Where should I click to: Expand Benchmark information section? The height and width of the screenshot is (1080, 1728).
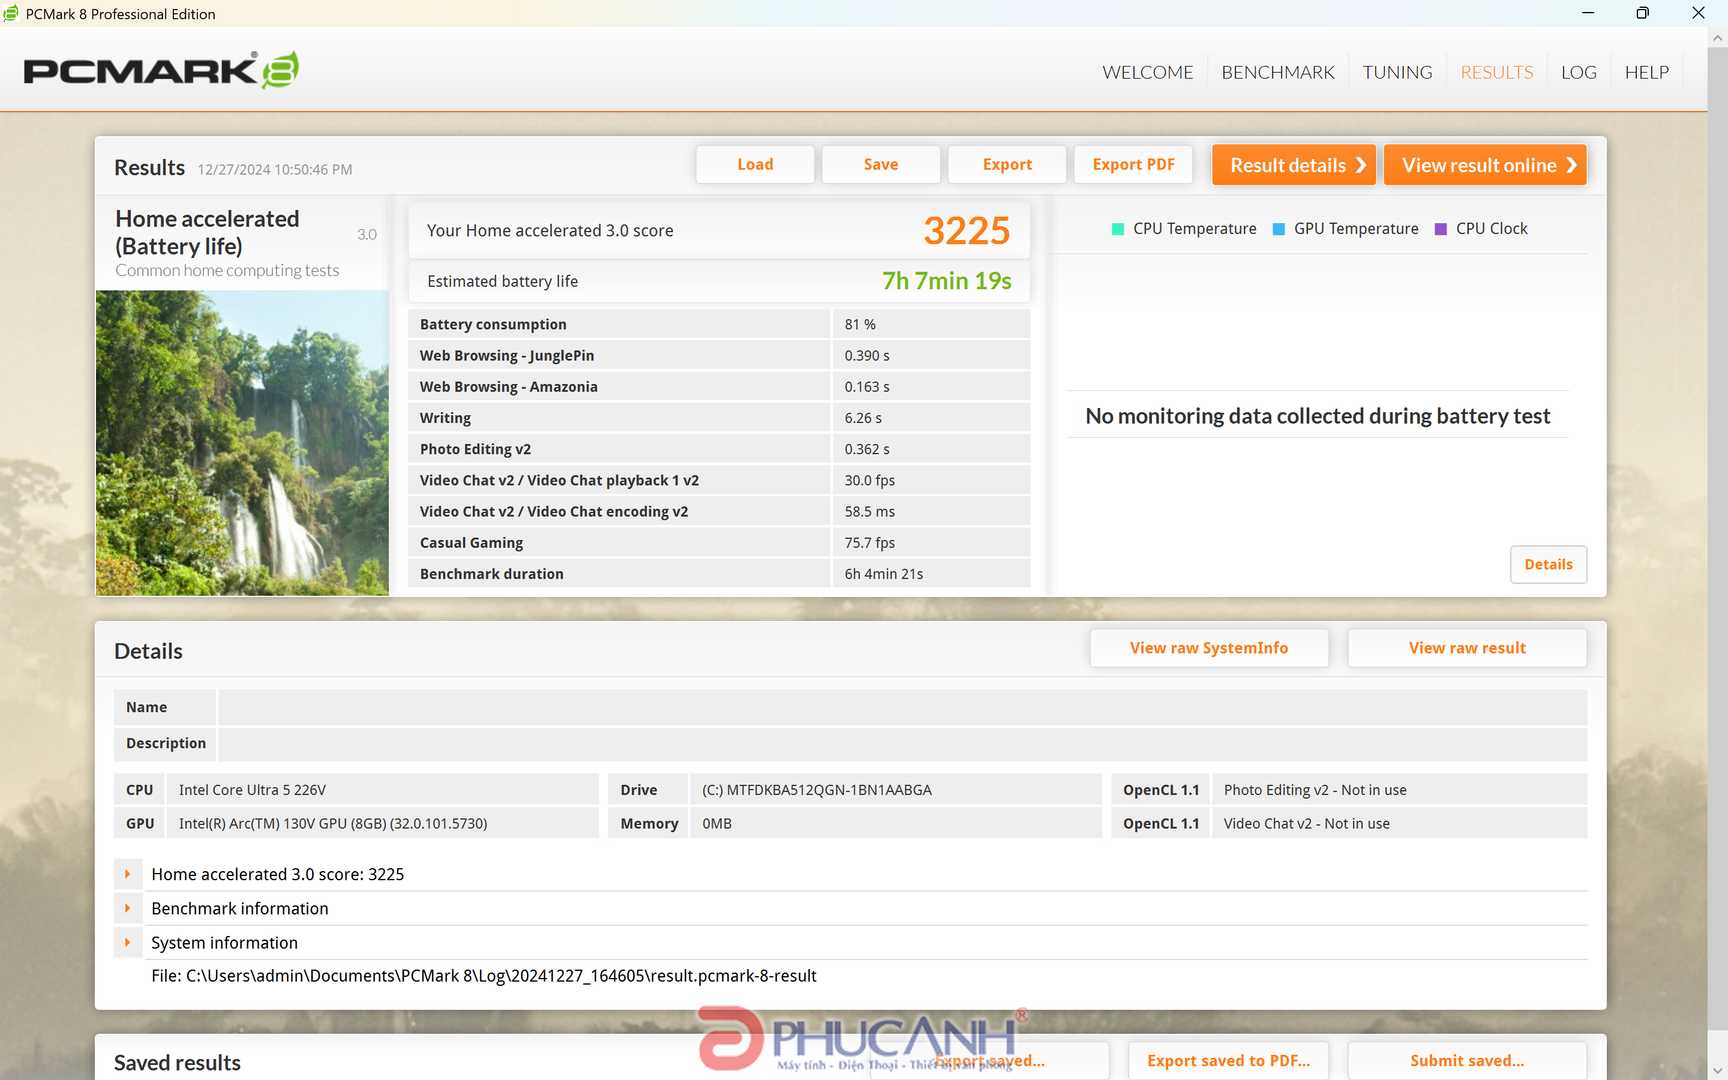coord(127,908)
